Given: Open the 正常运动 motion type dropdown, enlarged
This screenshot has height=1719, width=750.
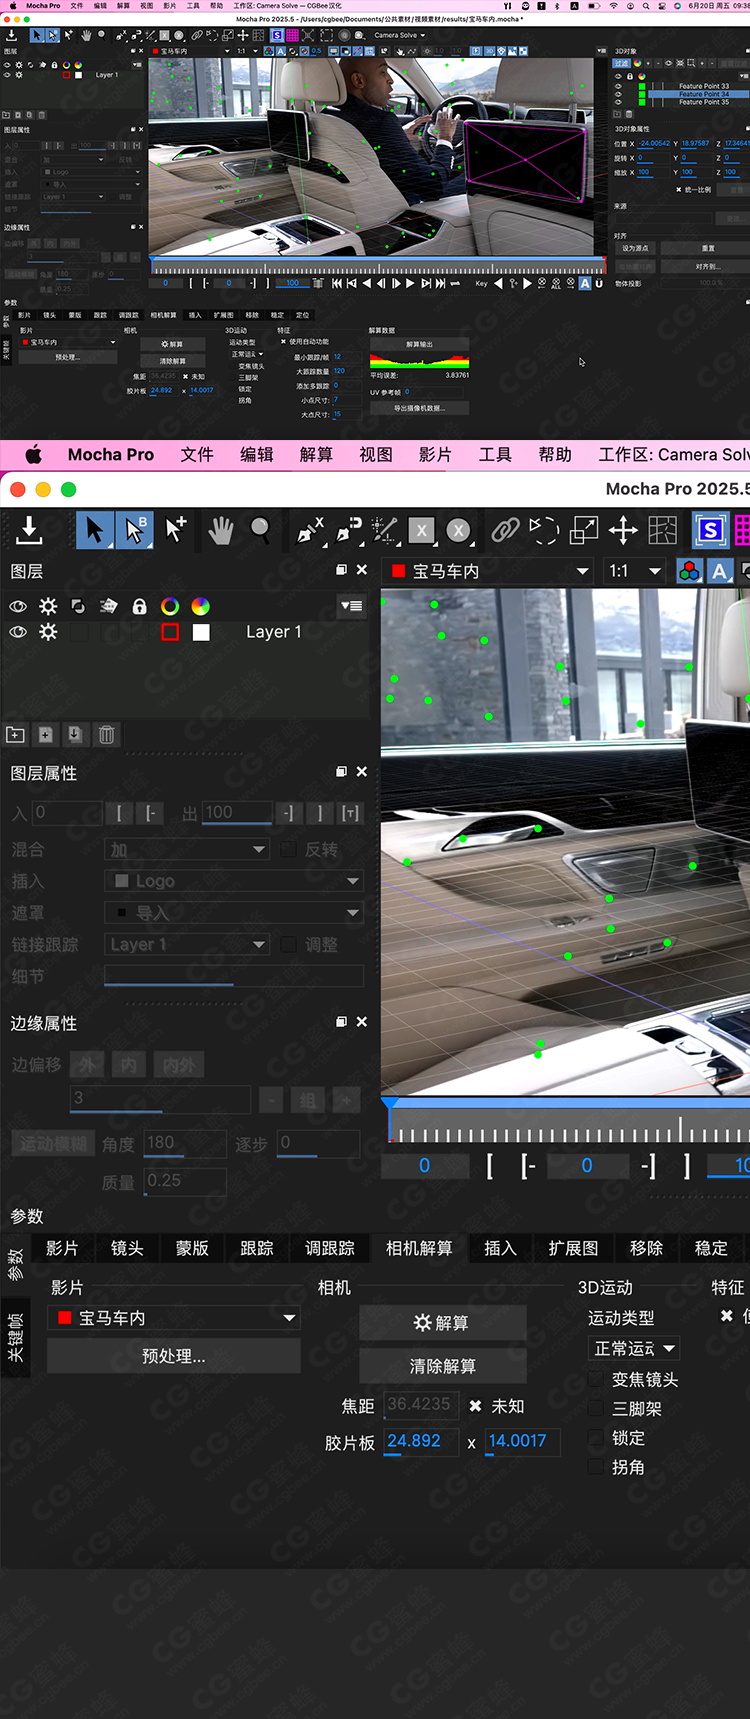Looking at the screenshot, I should [635, 1349].
